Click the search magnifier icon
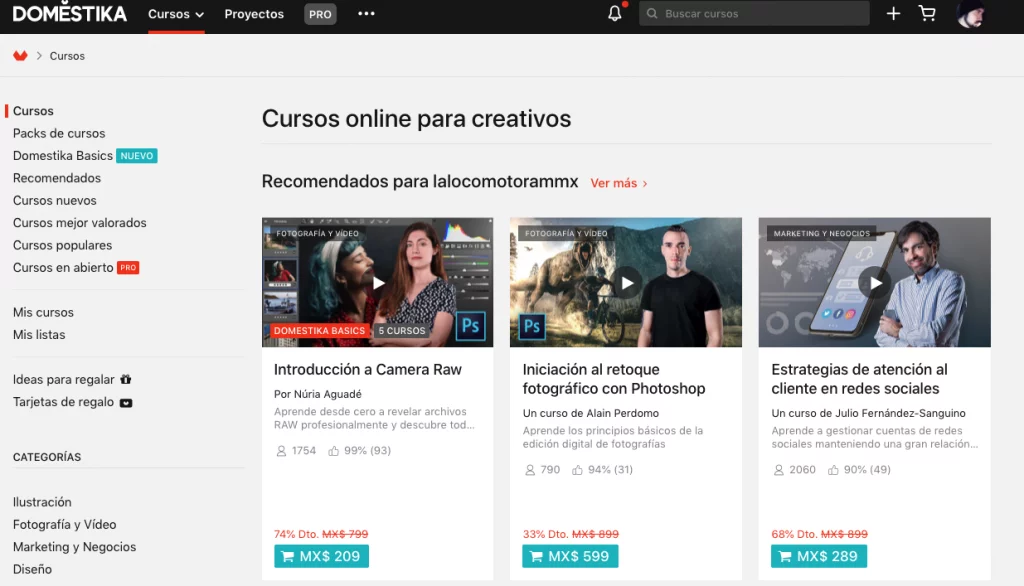The image size is (1024, 586). (652, 13)
